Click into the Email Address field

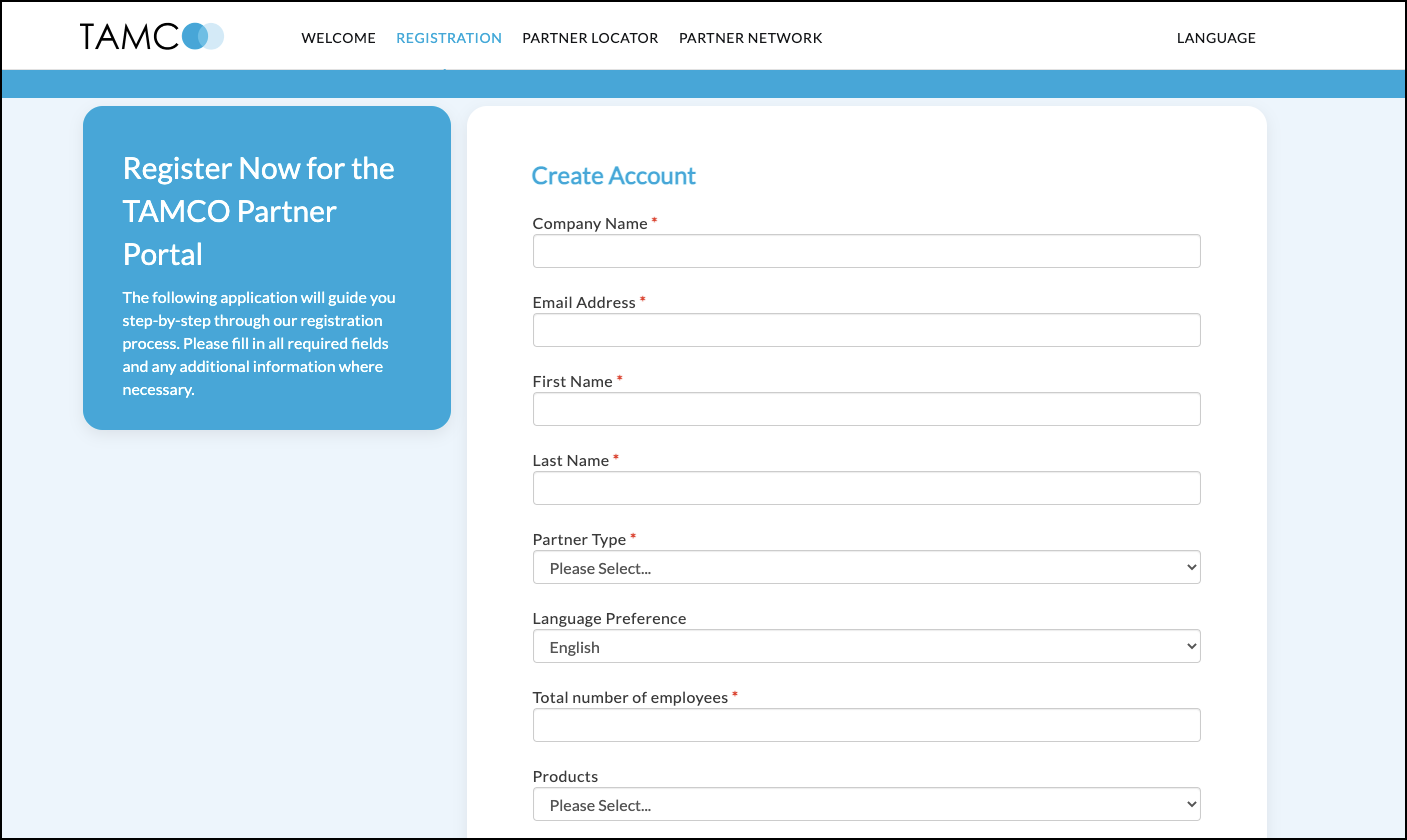tap(866, 330)
